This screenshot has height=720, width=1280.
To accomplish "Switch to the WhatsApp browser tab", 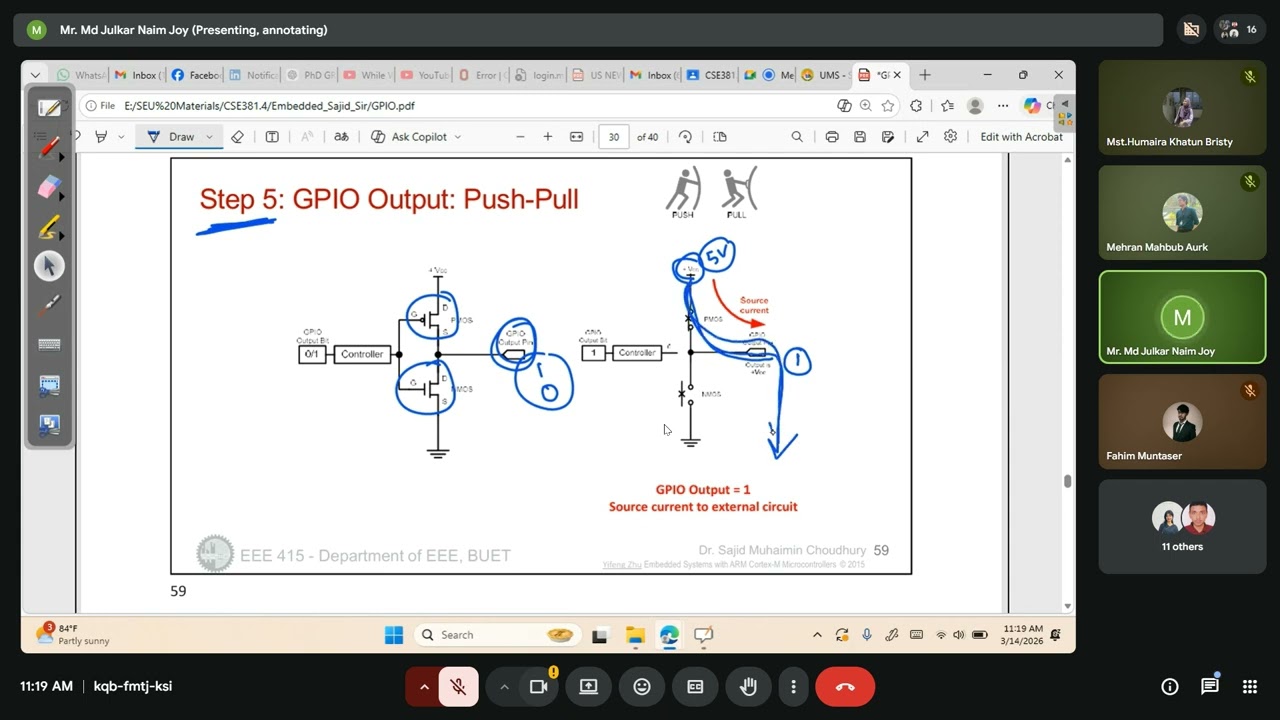I will point(81,75).
